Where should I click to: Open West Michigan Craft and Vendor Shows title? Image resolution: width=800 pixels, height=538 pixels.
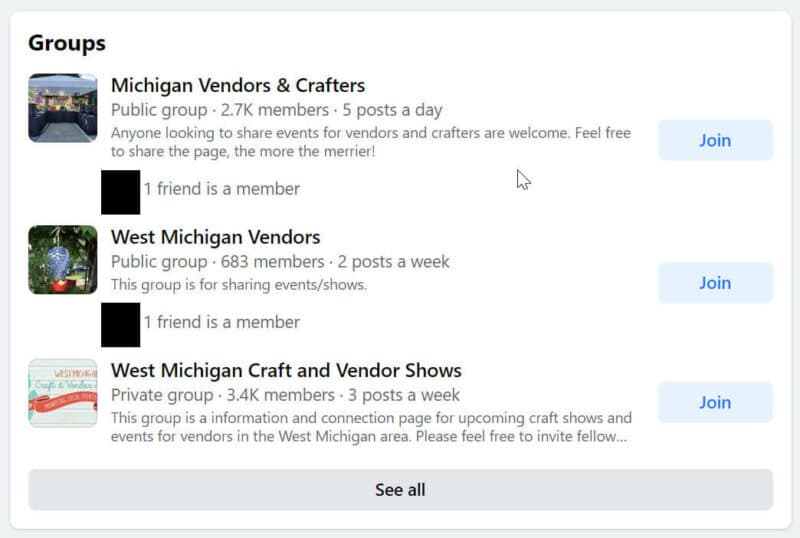[x=286, y=371]
